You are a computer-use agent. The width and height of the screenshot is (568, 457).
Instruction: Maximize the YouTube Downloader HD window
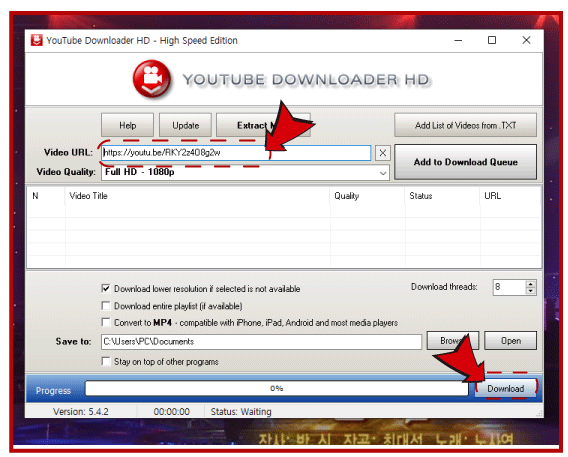492,40
